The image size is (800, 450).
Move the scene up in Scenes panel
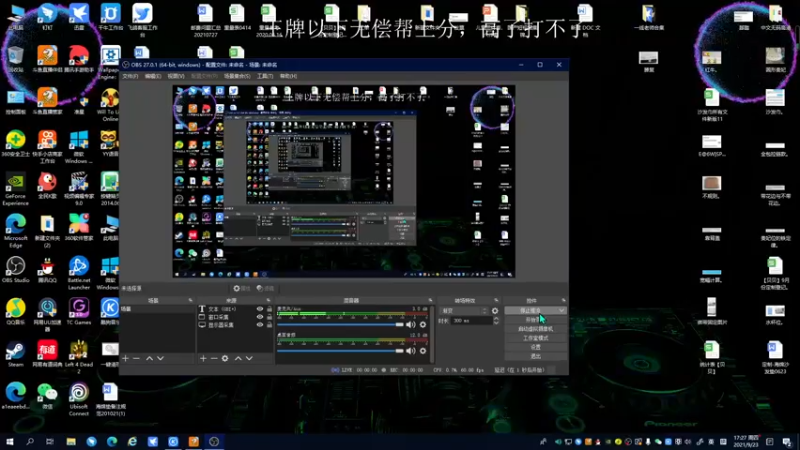[149, 359]
